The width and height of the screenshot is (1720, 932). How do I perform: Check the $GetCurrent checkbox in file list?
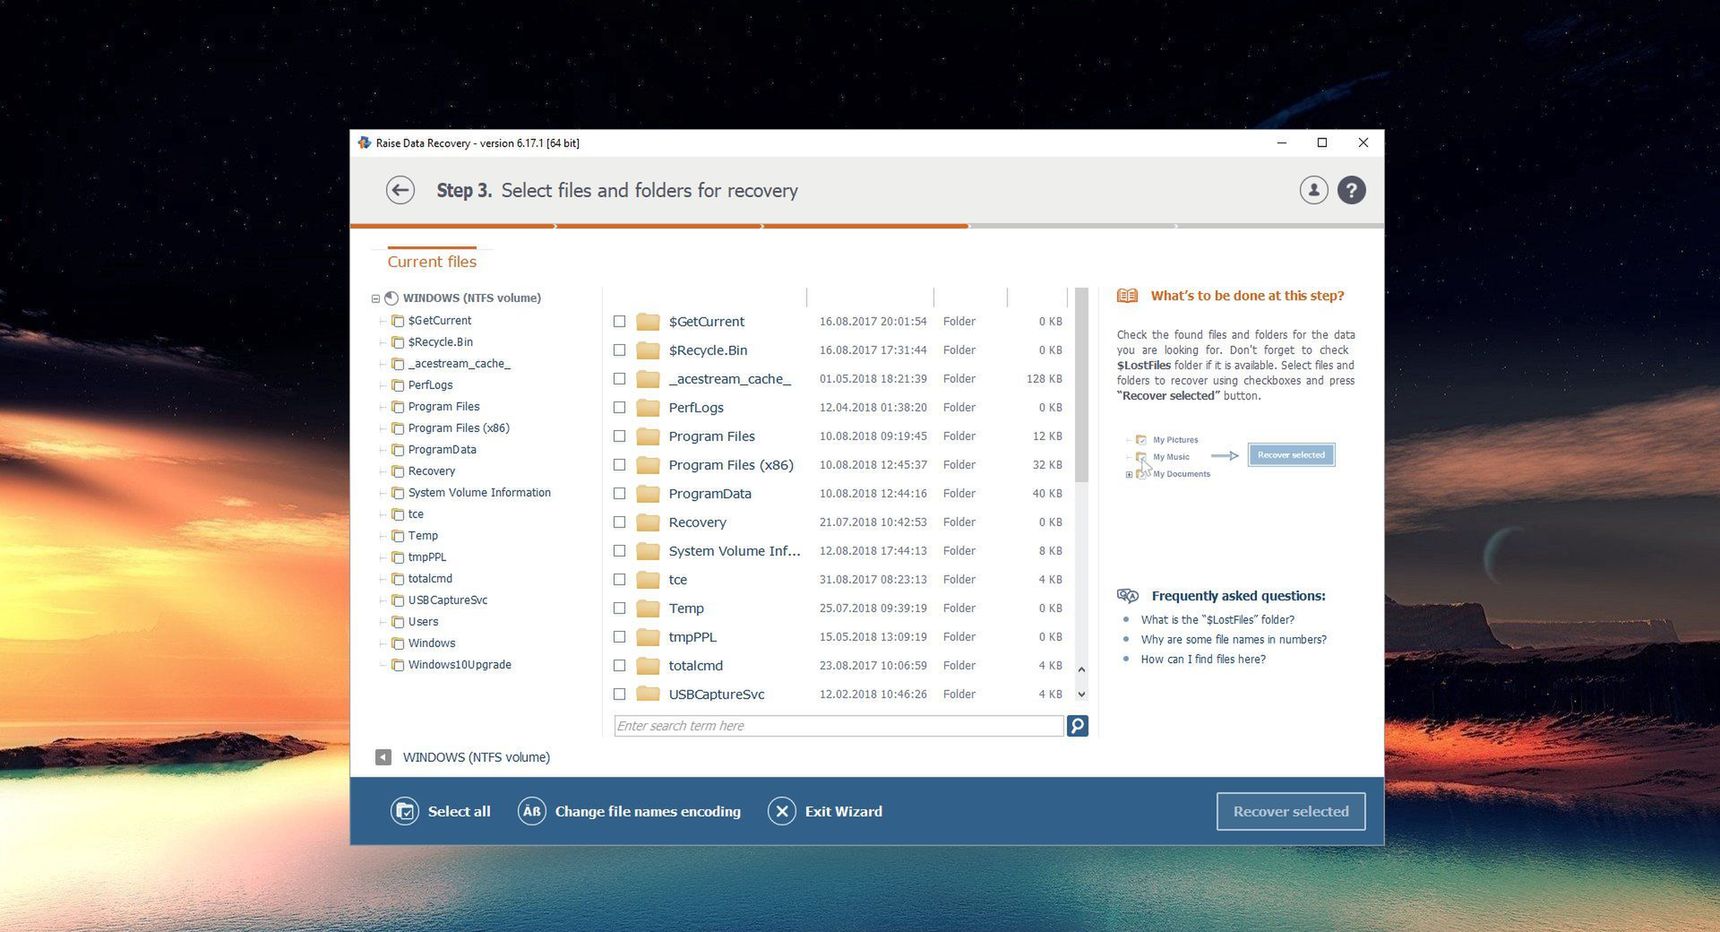[619, 321]
